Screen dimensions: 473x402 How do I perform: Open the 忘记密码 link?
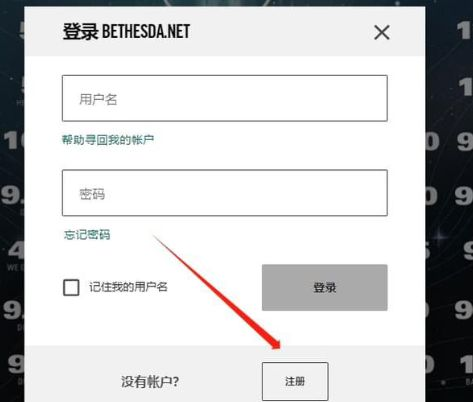pos(87,235)
